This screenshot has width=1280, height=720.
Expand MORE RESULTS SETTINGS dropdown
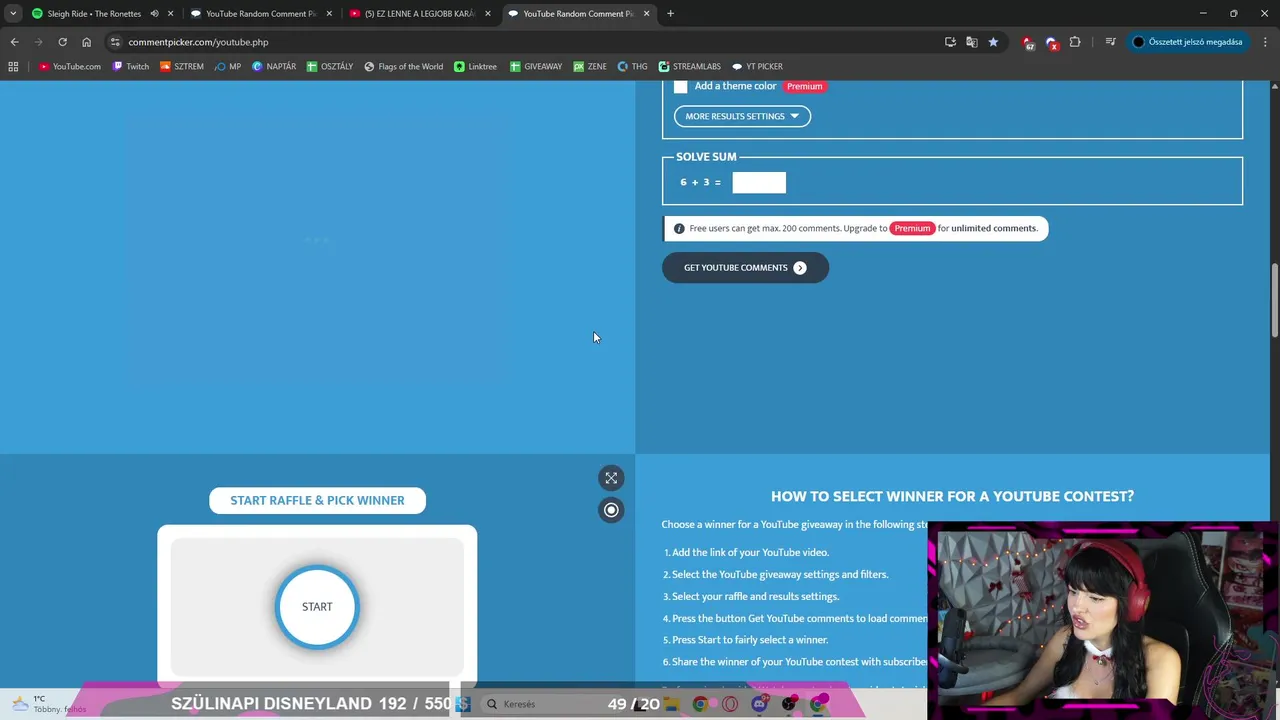pos(742,116)
